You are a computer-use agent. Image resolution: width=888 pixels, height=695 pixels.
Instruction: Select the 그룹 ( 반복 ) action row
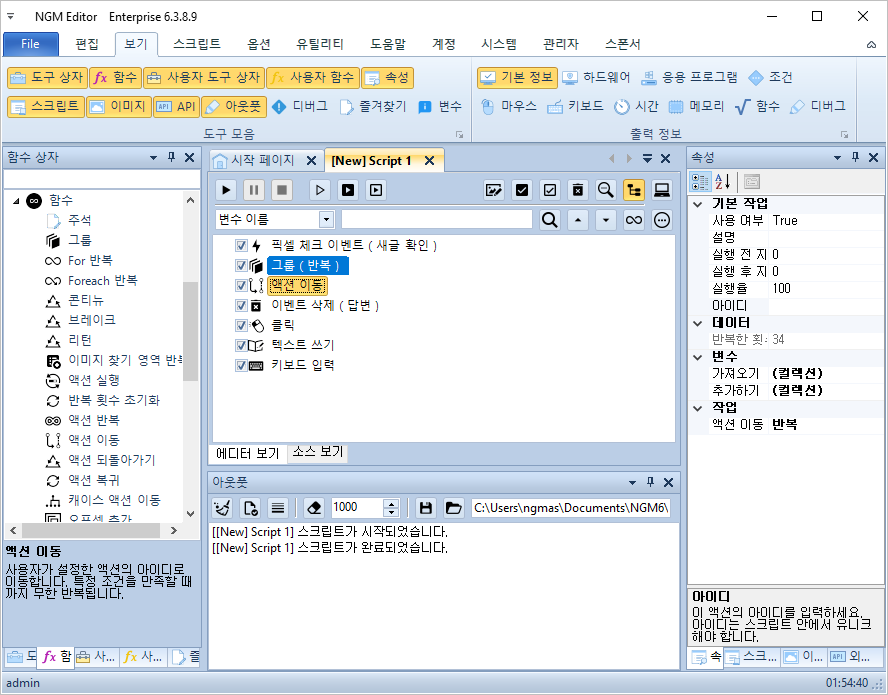308,265
